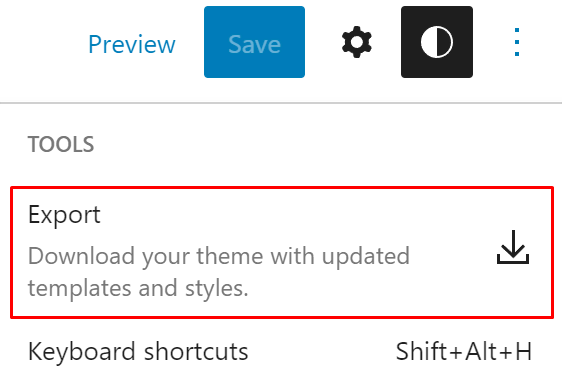This screenshot has width=562, height=383.
Task: Click the Shift+Alt+H shortcut hint
Action: click(x=463, y=351)
